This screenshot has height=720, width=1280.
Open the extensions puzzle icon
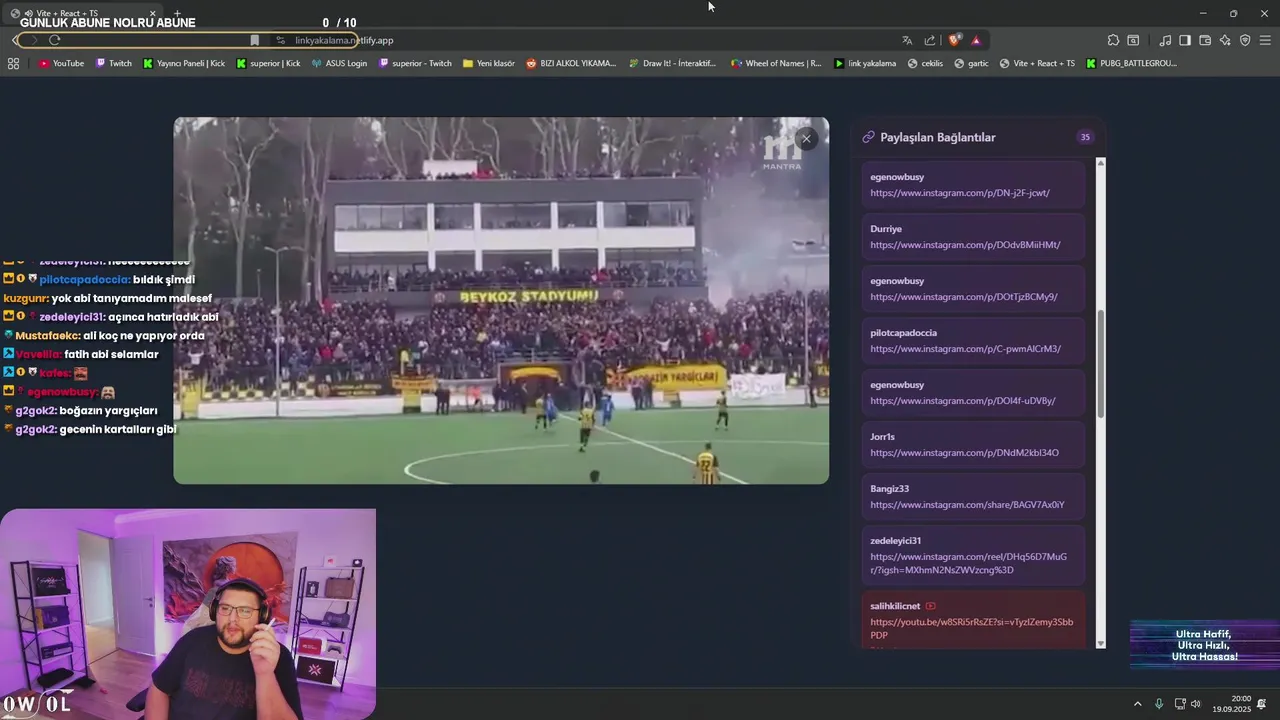click(1113, 40)
